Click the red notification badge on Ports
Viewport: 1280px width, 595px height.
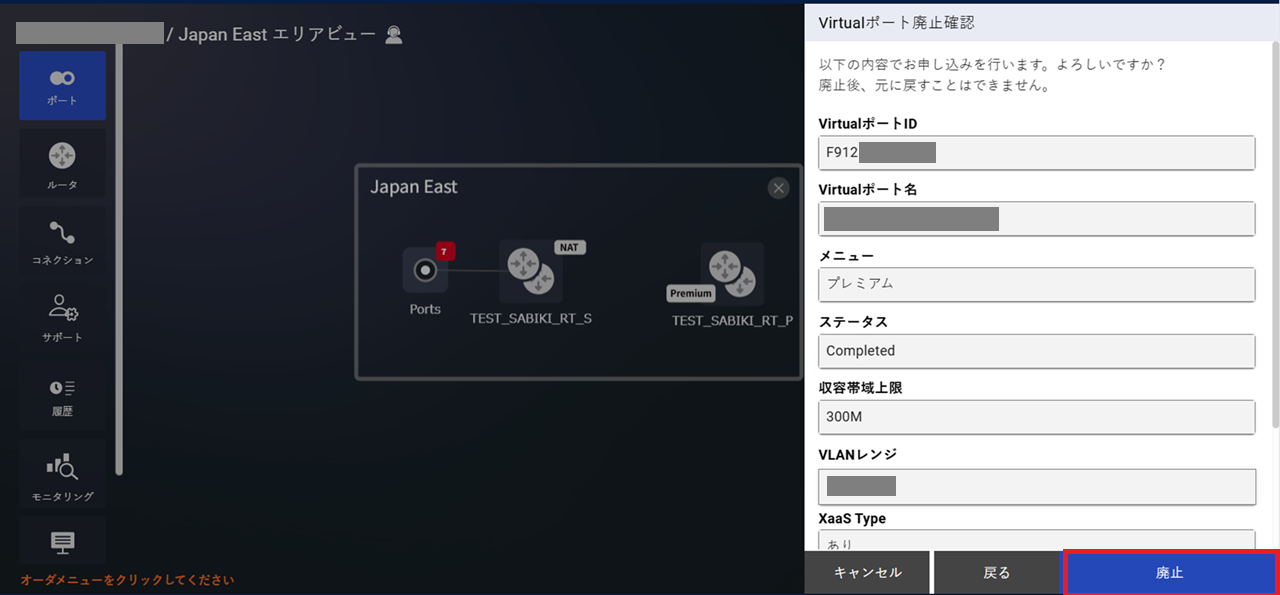[x=446, y=251]
